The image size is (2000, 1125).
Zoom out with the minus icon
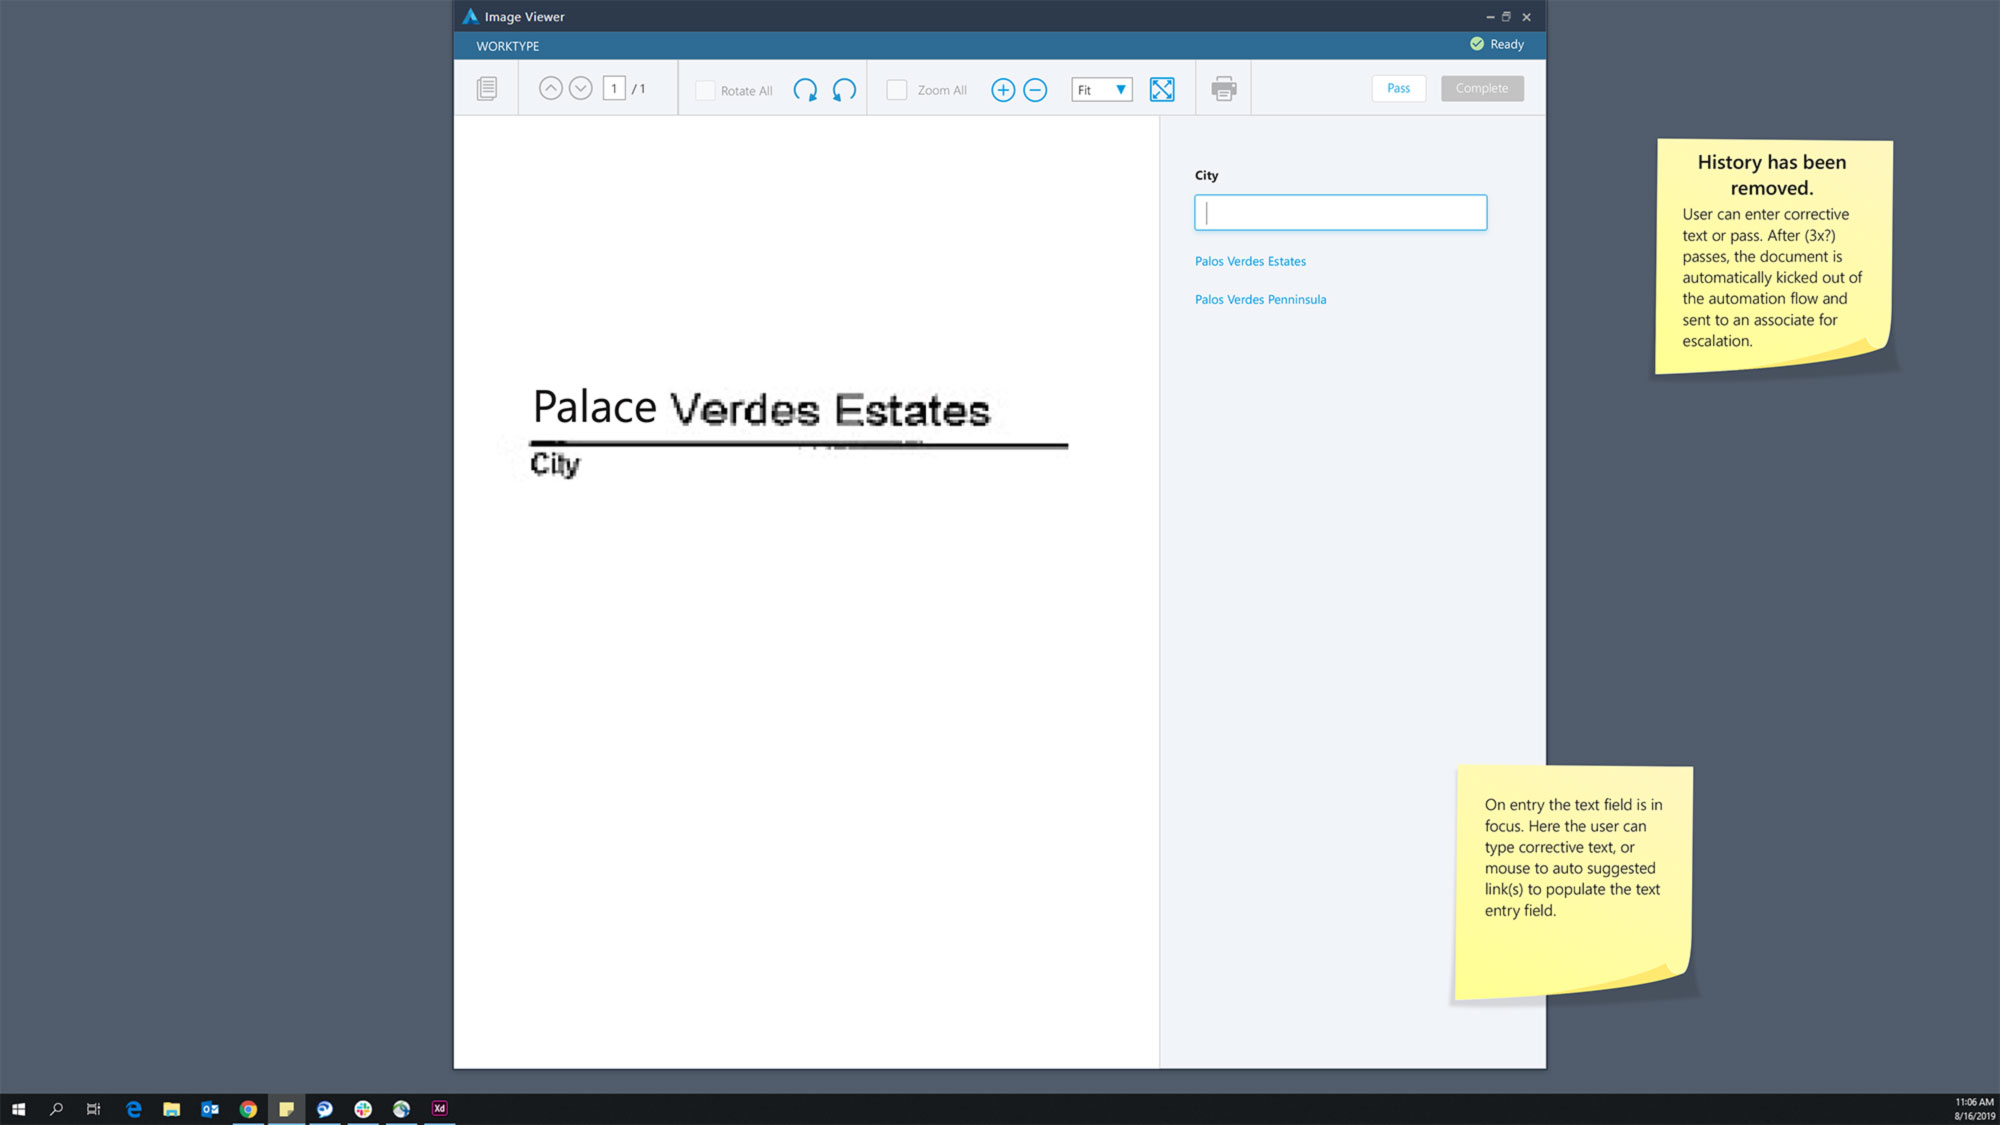point(1035,90)
